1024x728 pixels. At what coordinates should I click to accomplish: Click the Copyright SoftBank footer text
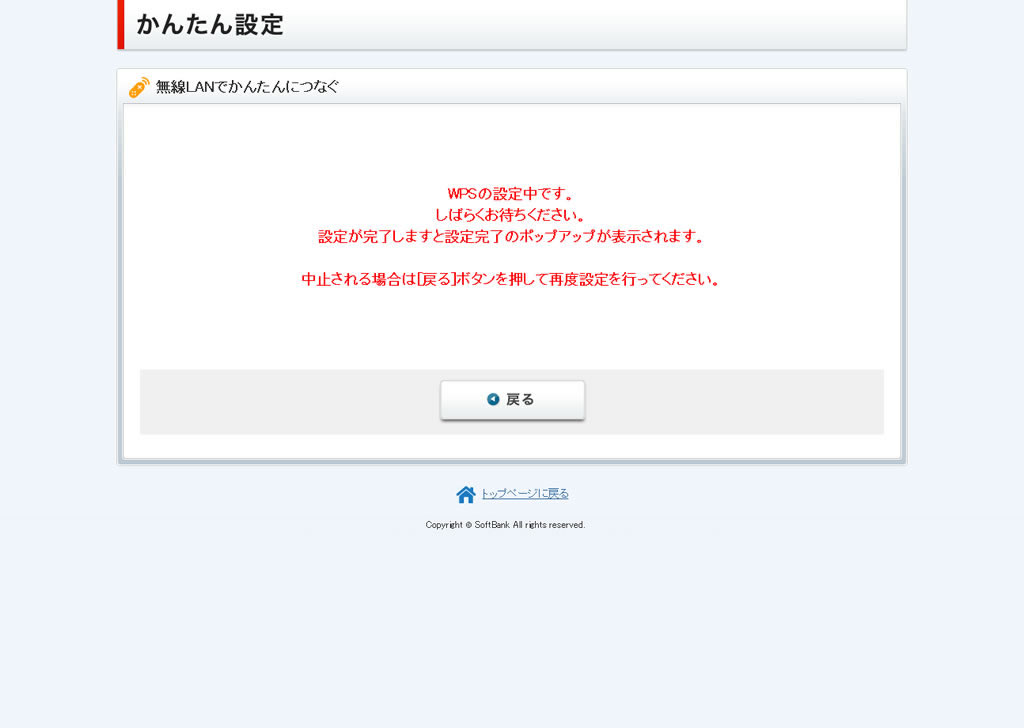pyautogui.click(x=505, y=525)
